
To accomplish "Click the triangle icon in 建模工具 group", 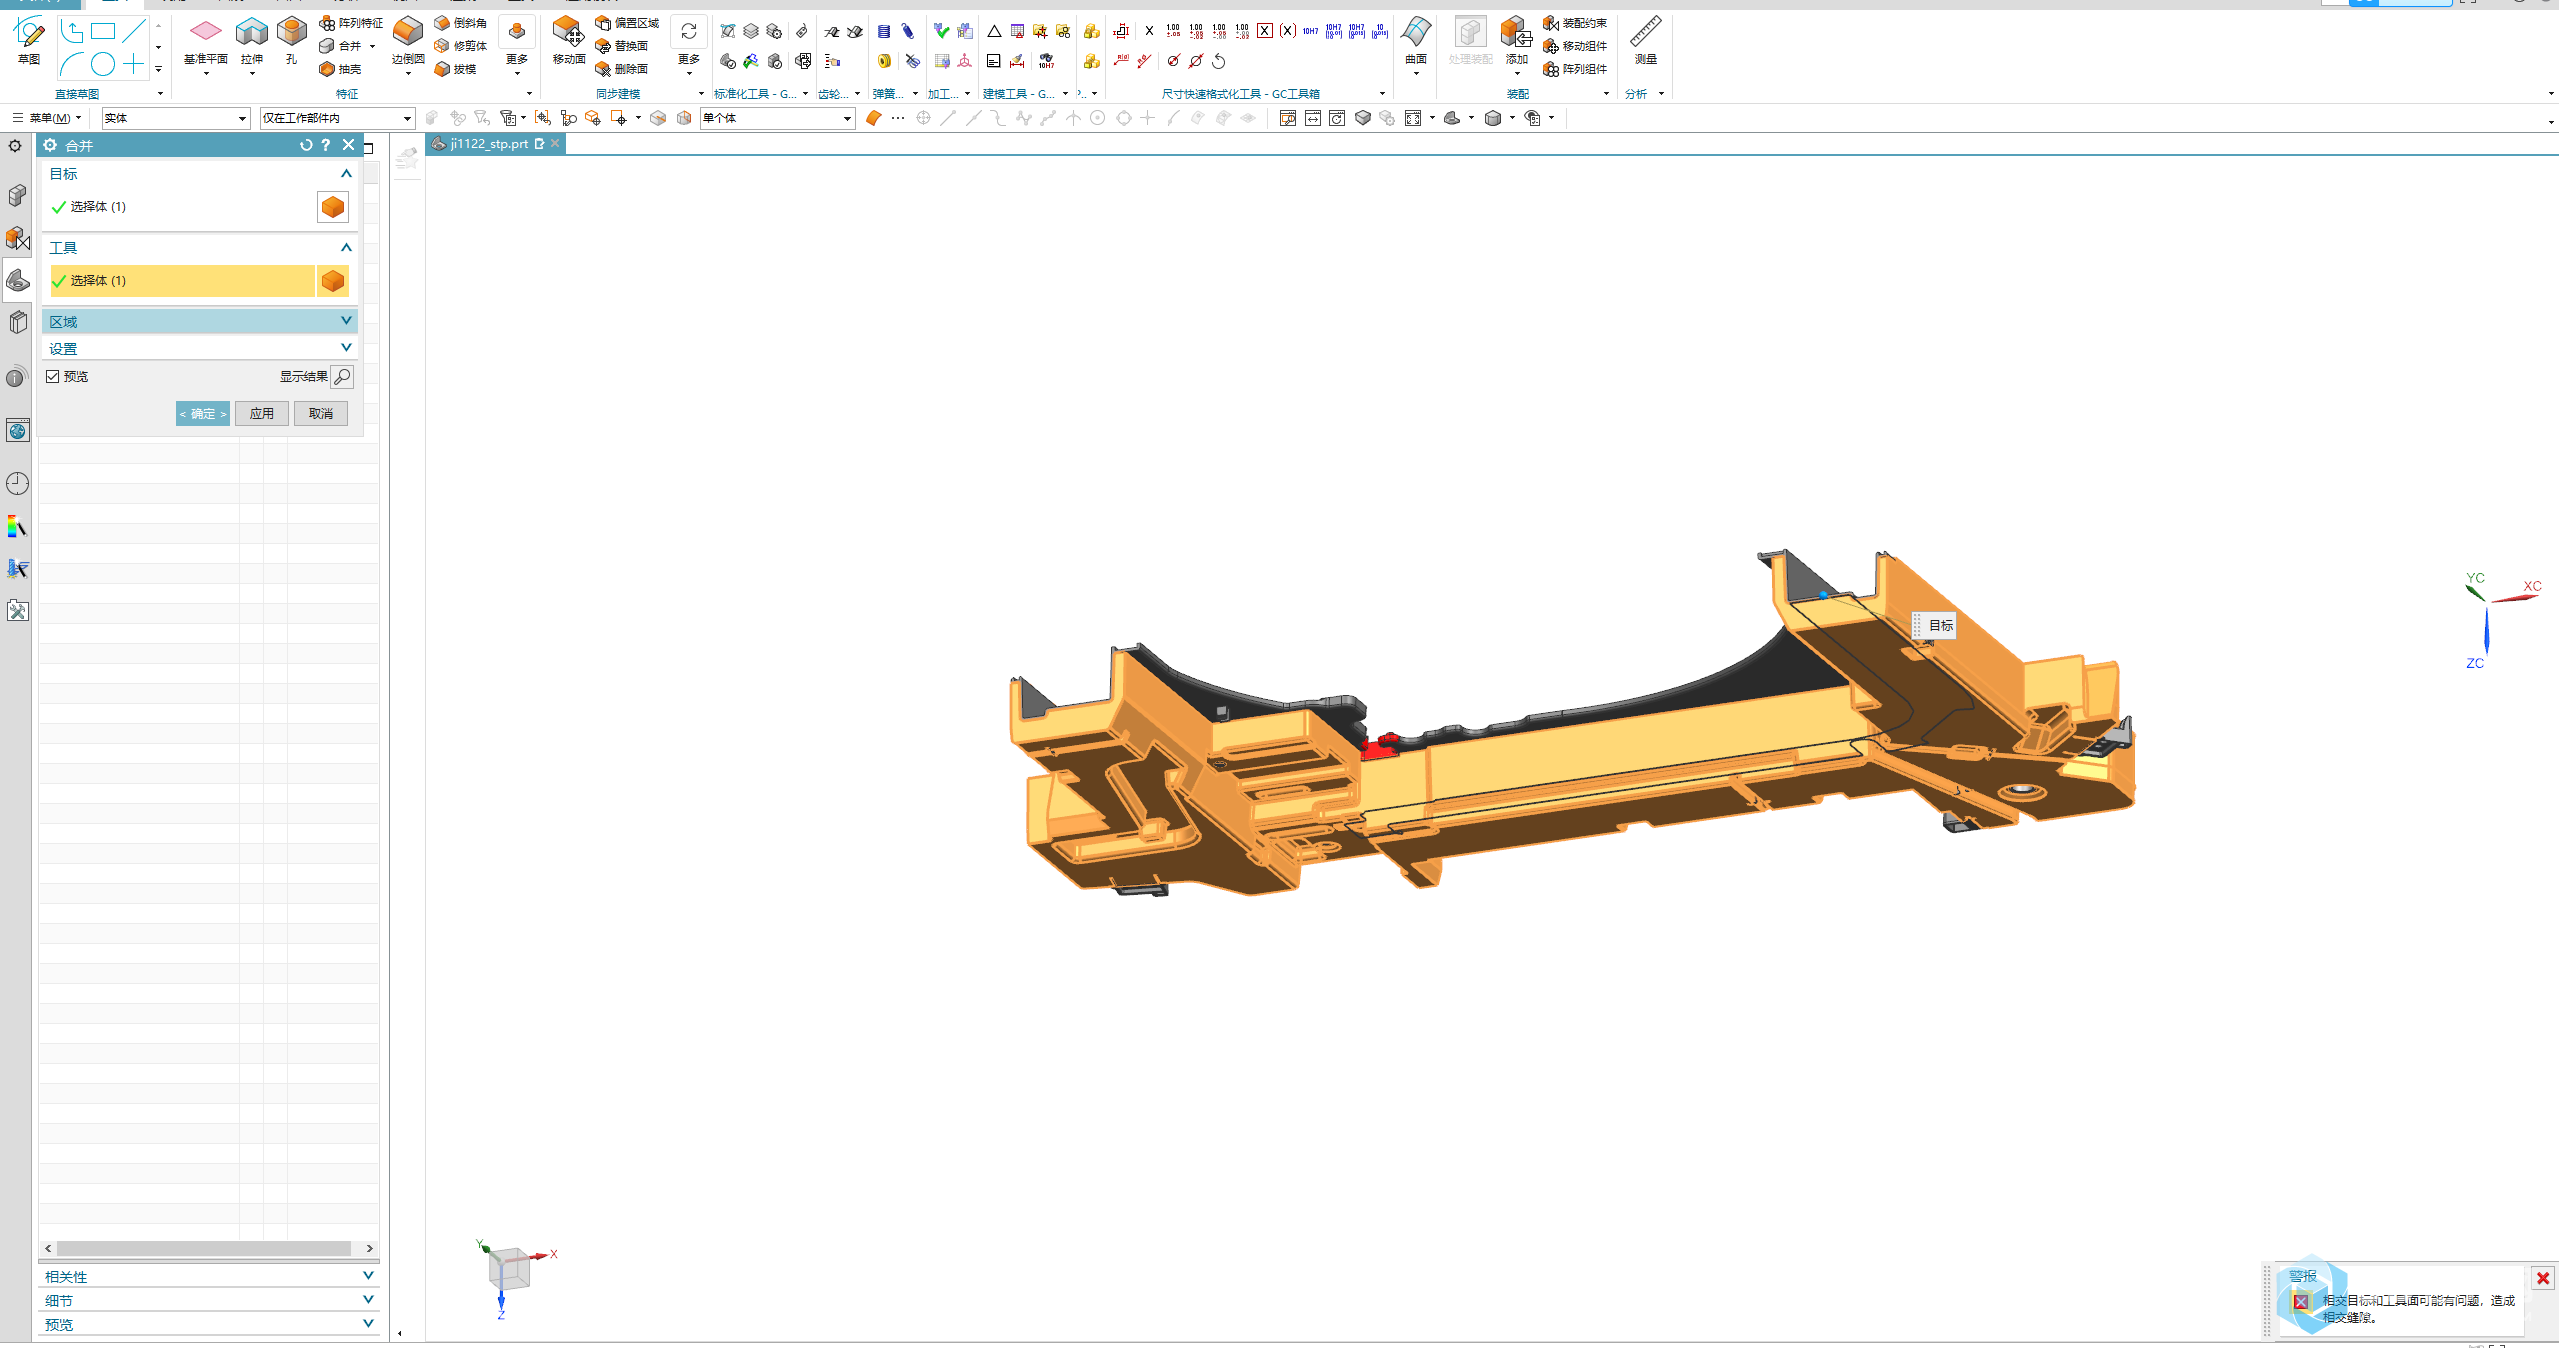I will click(x=994, y=32).
